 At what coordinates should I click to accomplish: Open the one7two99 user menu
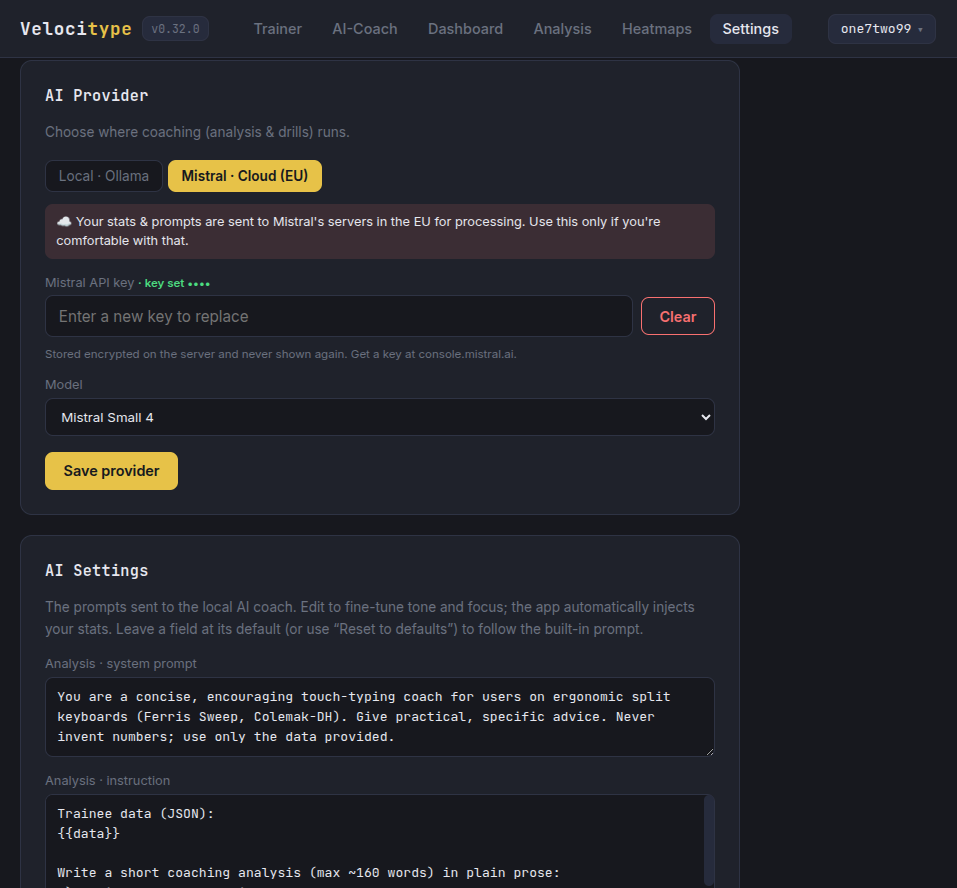pos(881,29)
